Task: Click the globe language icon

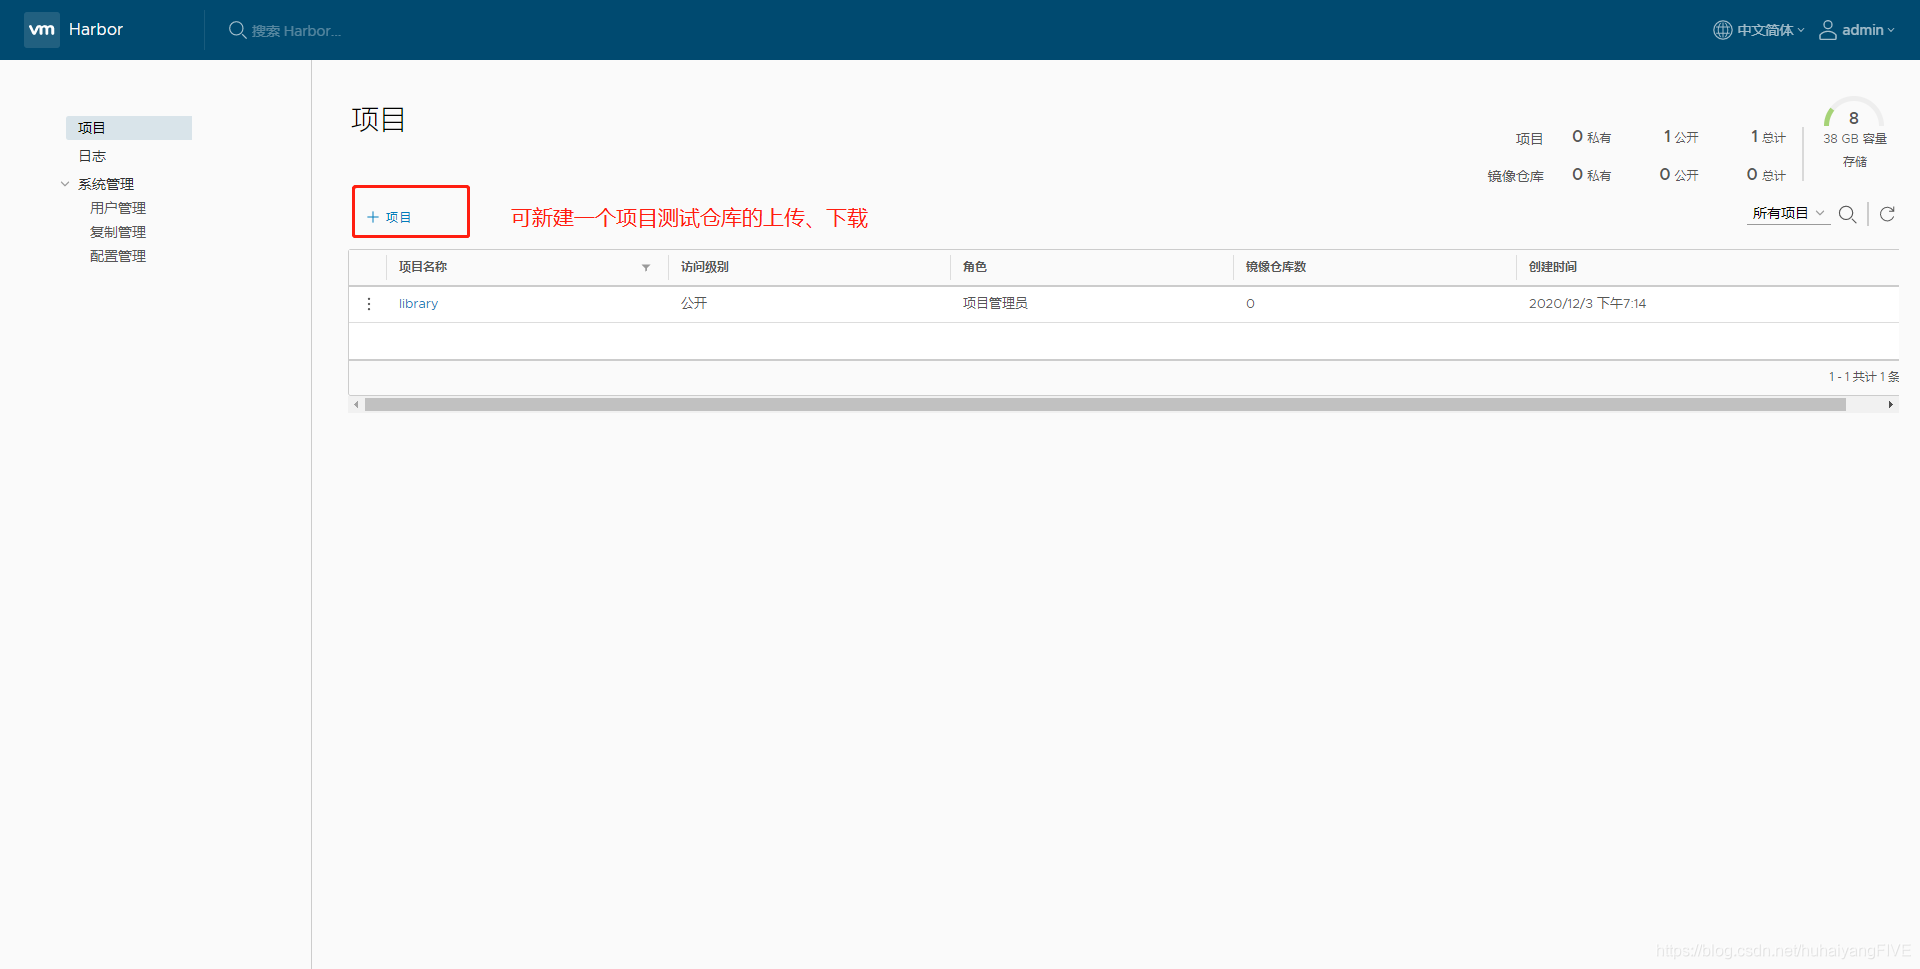Action: point(1722,30)
